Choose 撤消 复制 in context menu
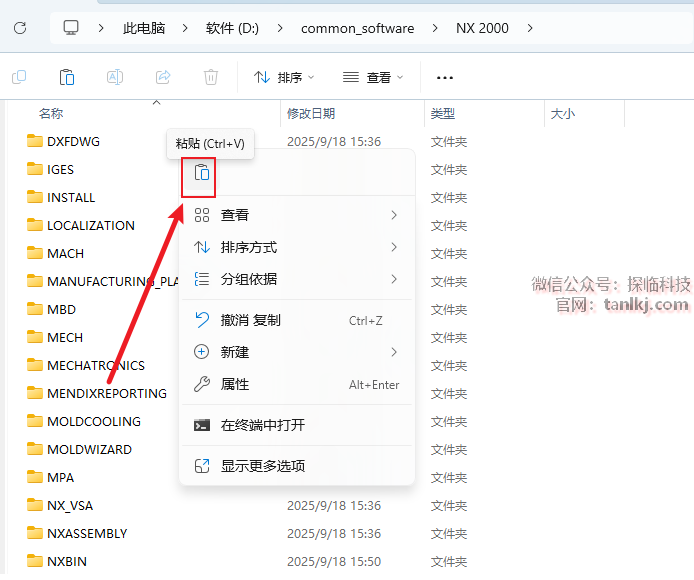694x580 pixels. pos(297,320)
